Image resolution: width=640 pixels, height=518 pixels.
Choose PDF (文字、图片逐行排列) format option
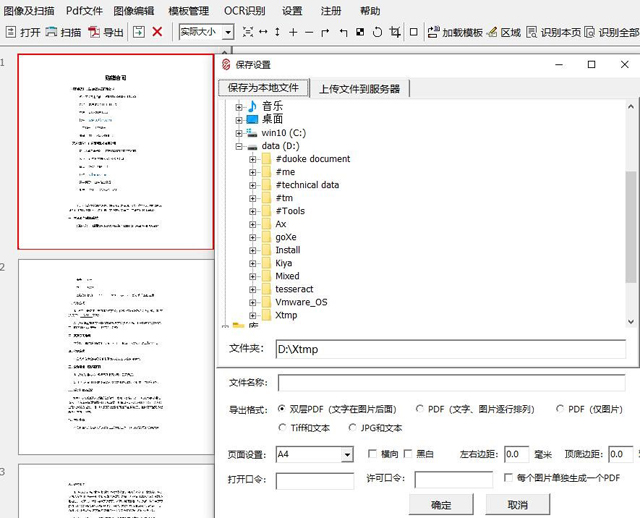(x=419, y=409)
